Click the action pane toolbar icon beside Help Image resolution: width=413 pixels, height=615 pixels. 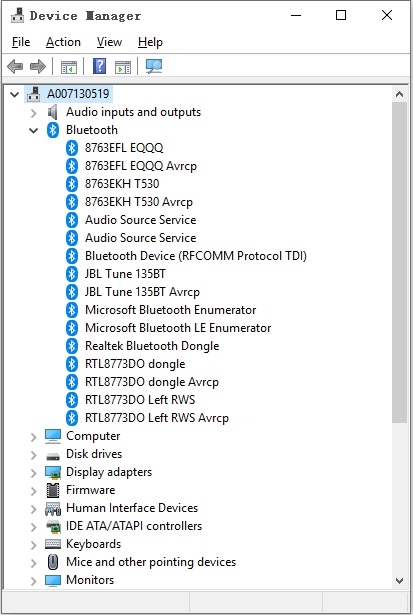(x=123, y=67)
